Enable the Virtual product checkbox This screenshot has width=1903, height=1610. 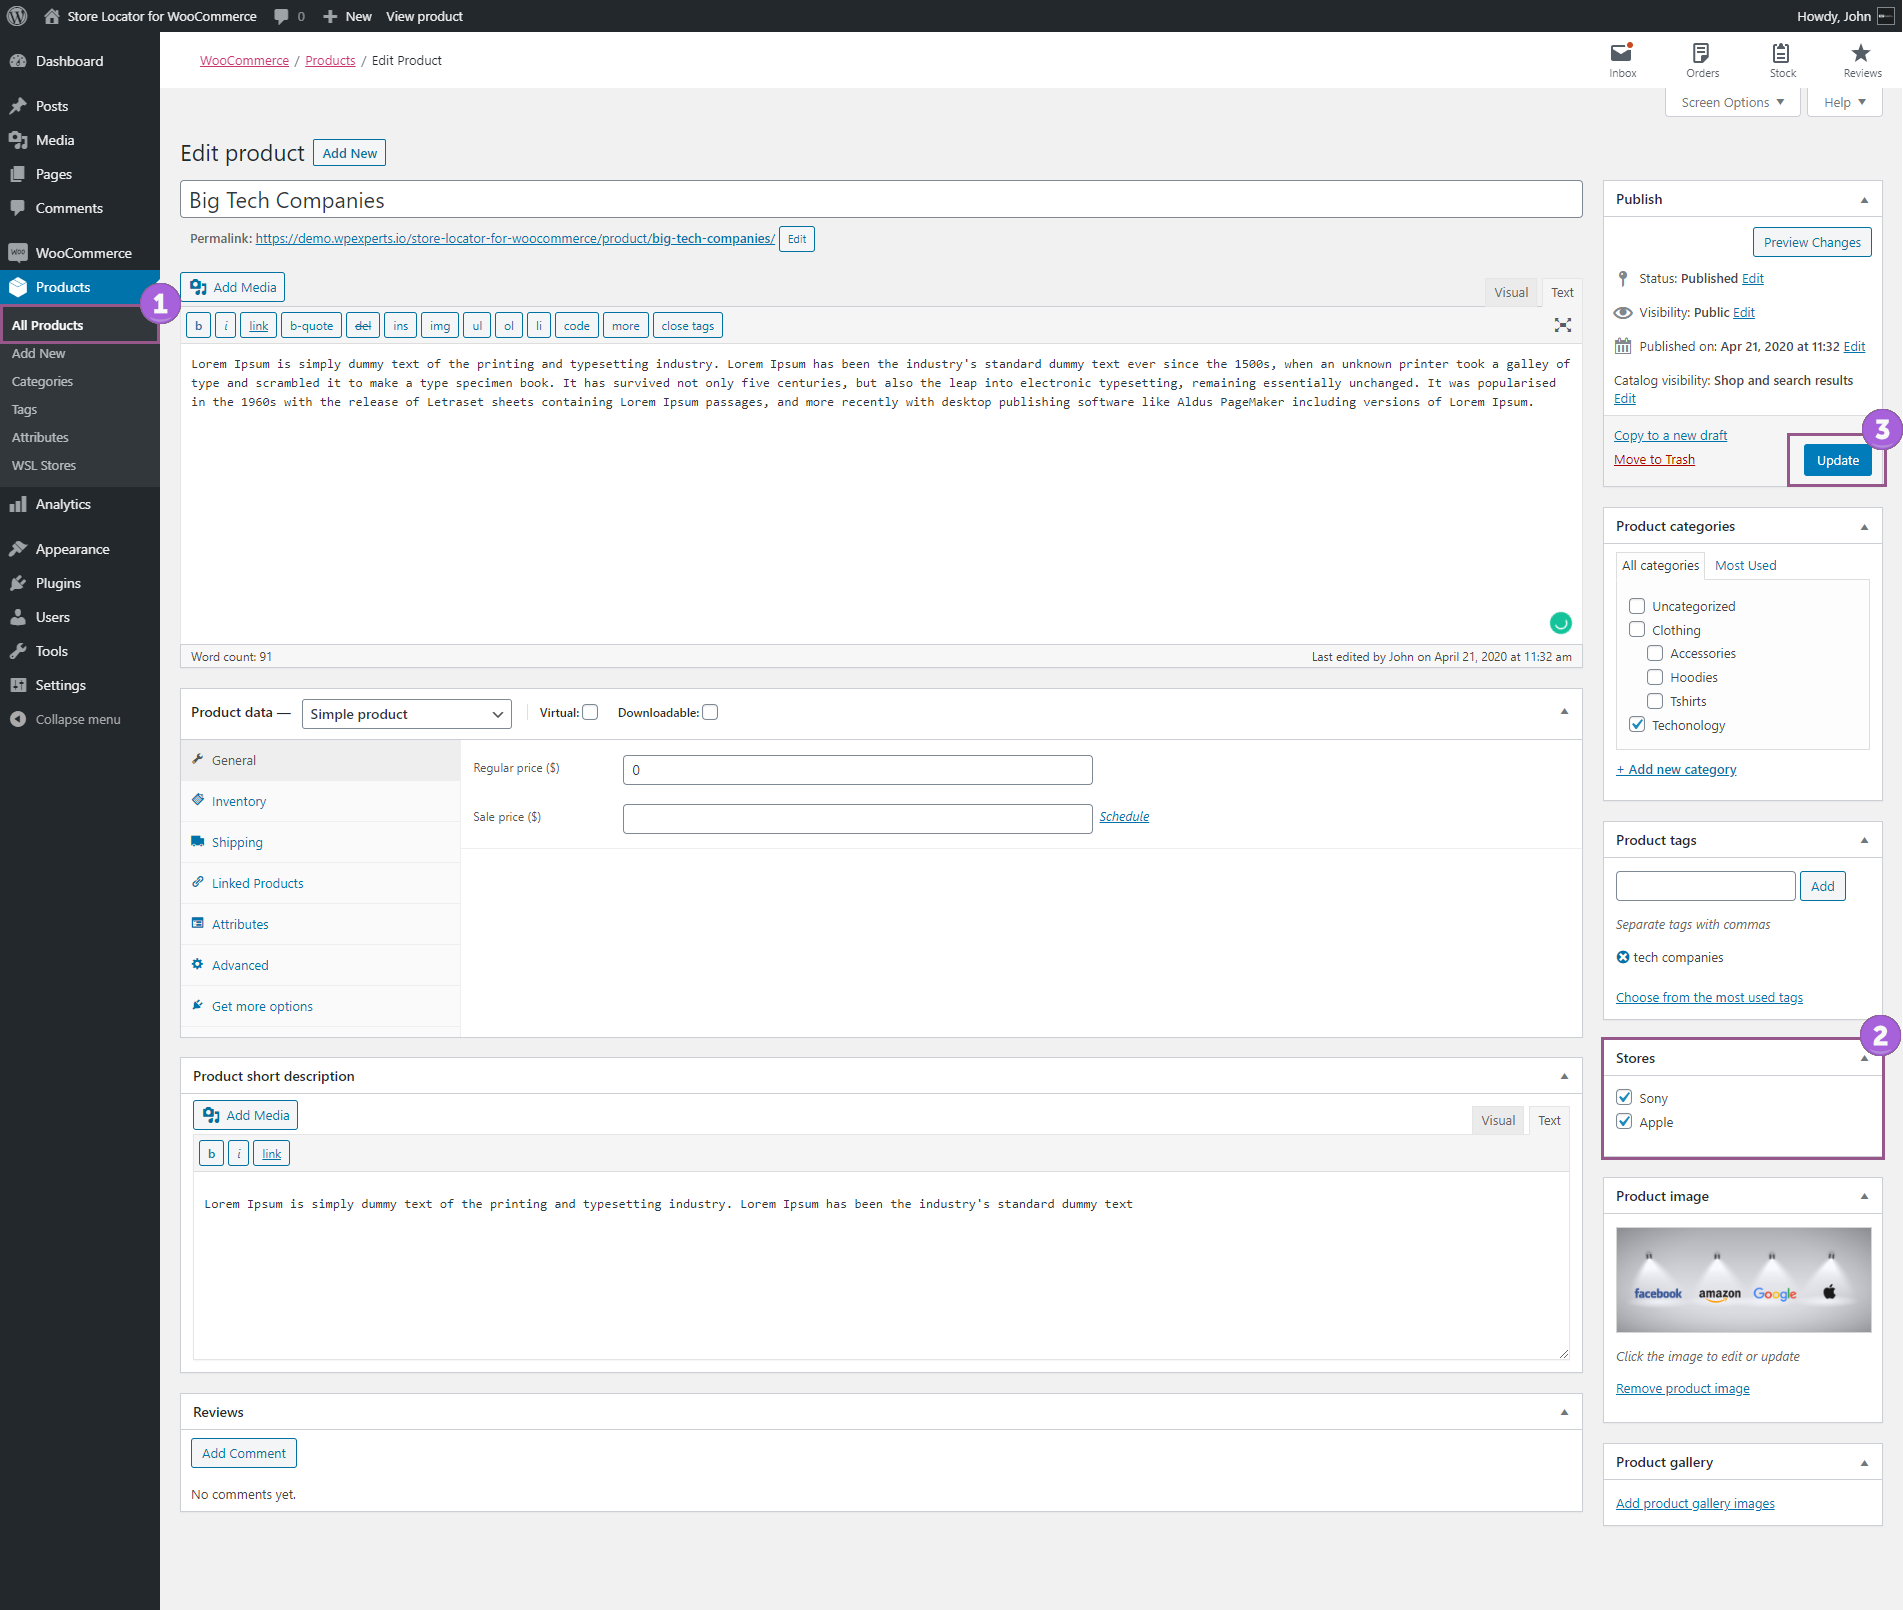(x=590, y=712)
